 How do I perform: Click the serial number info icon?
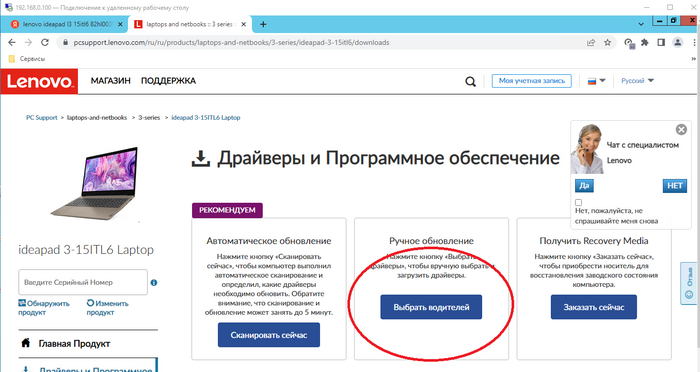point(154,282)
